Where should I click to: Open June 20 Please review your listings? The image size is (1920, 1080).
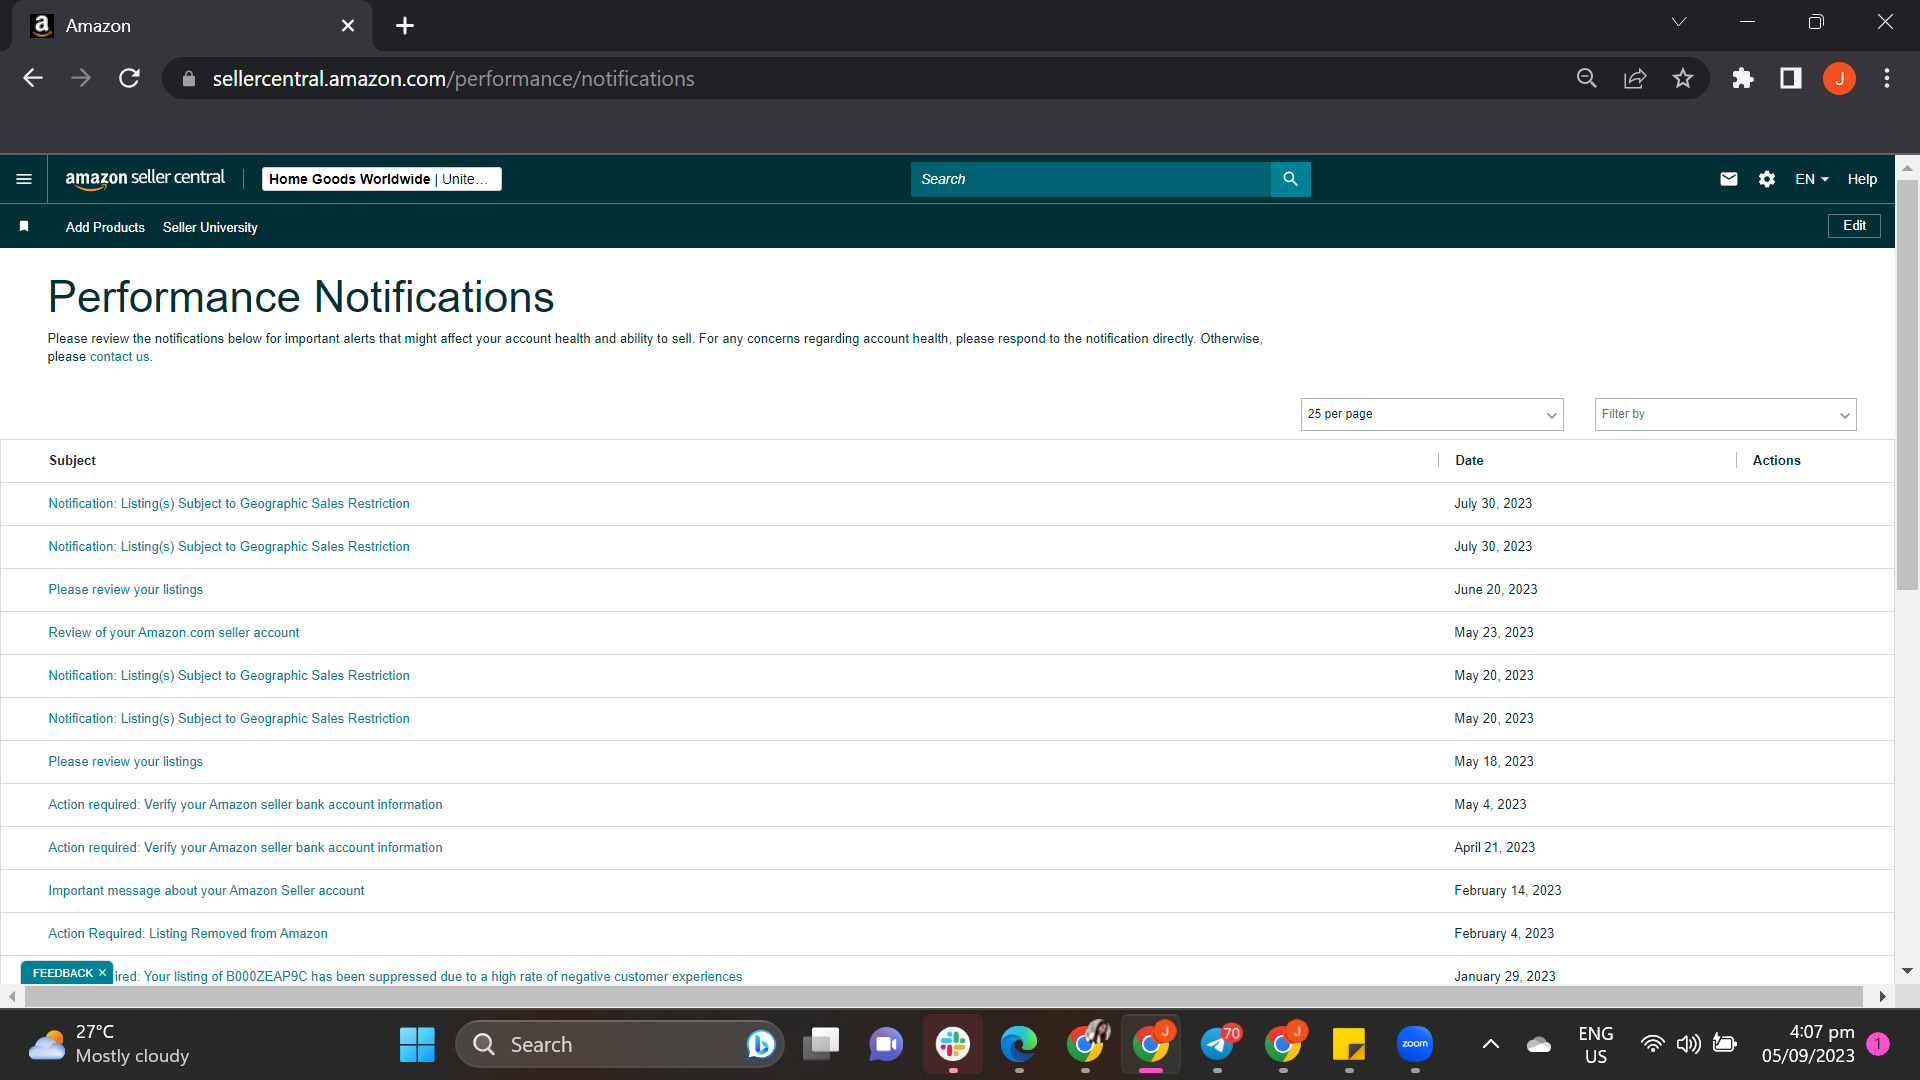coord(125,590)
